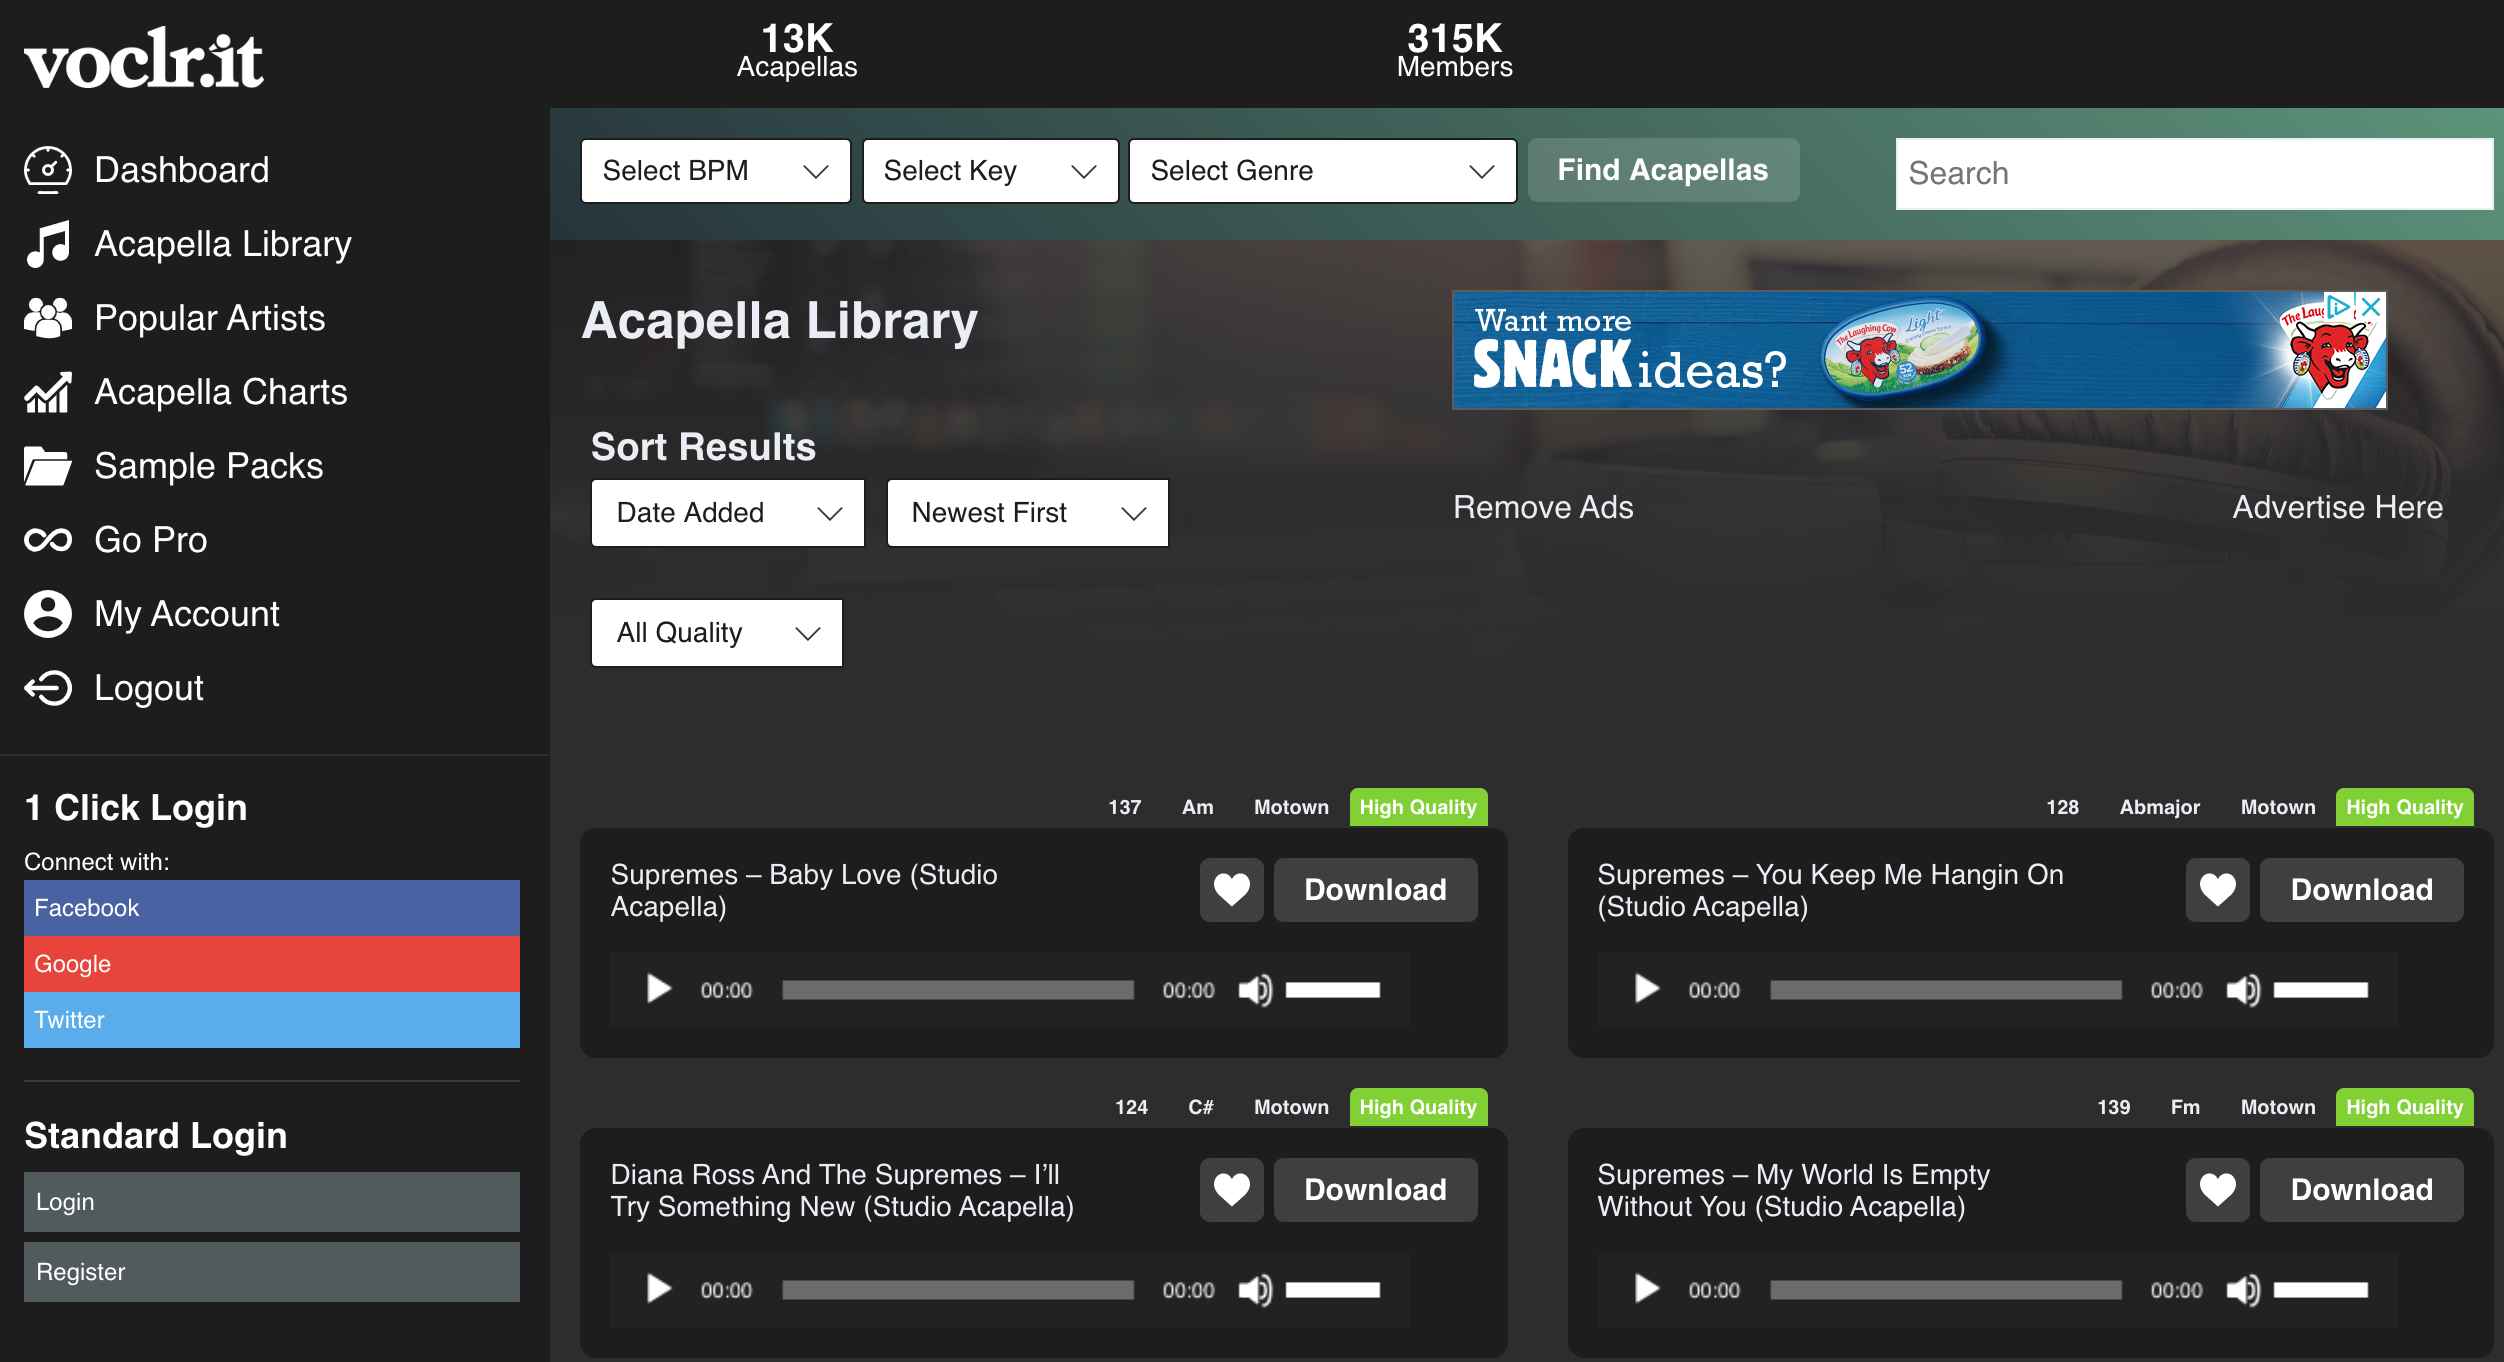Viewport: 2504px width, 1362px height.
Task: Download Baby Love studio acapella
Action: 1375,890
